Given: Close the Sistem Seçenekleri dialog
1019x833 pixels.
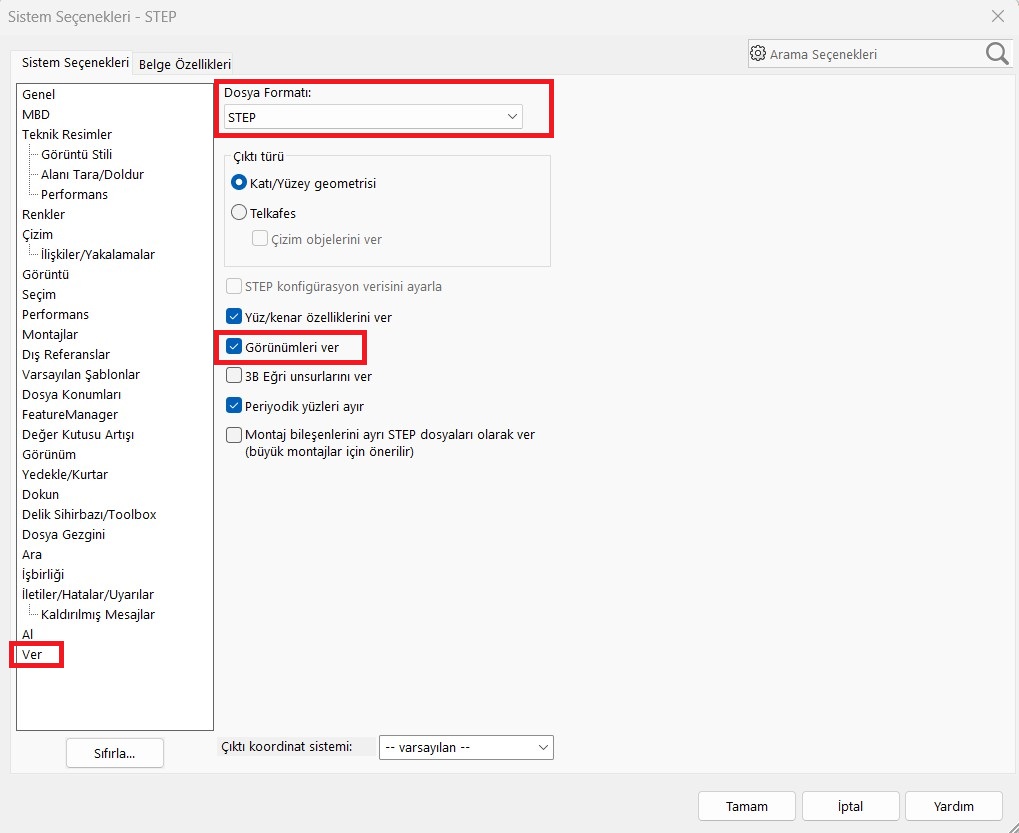Looking at the screenshot, I should click(998, 16).
